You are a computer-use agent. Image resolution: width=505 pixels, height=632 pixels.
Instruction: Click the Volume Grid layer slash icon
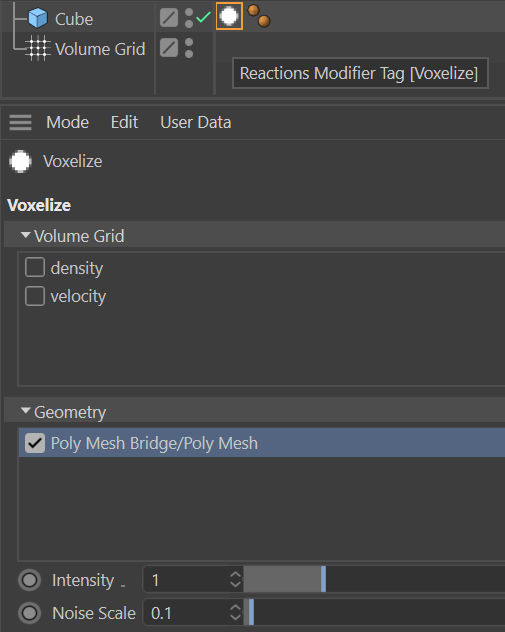(169, 48)
